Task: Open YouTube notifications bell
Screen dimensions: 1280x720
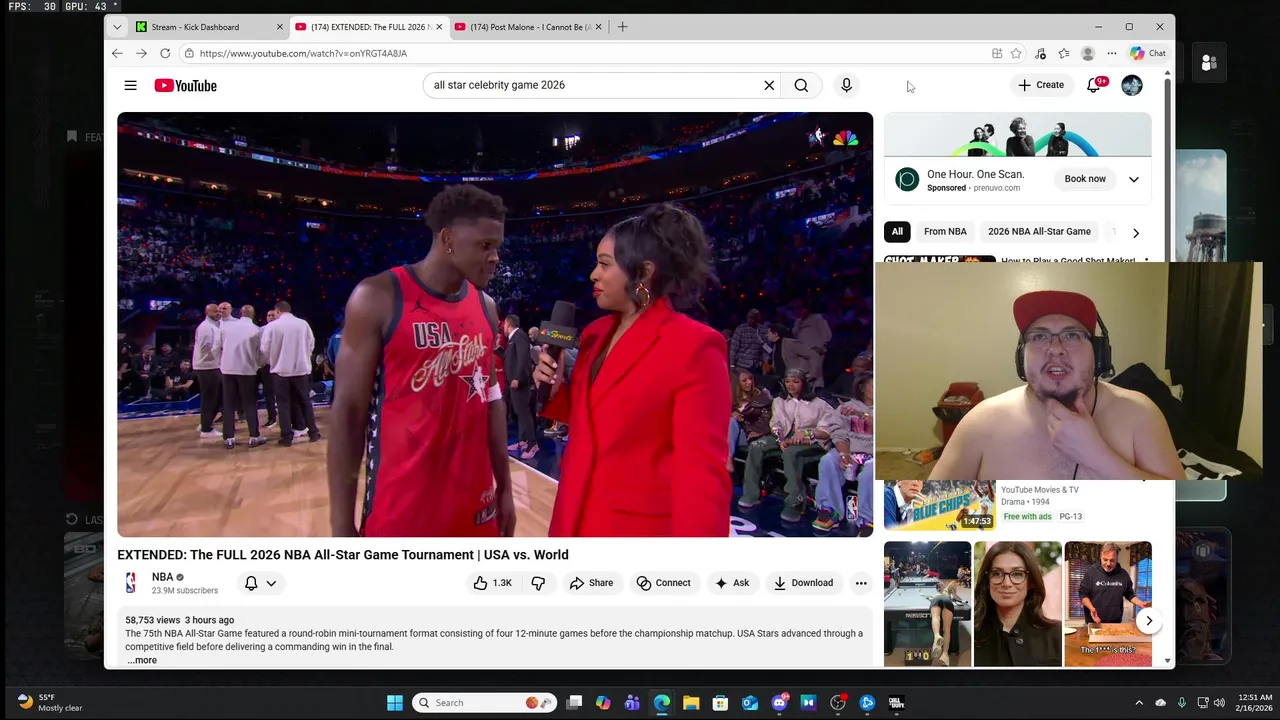Action: pyautogui.click(x=1093, y=85)
